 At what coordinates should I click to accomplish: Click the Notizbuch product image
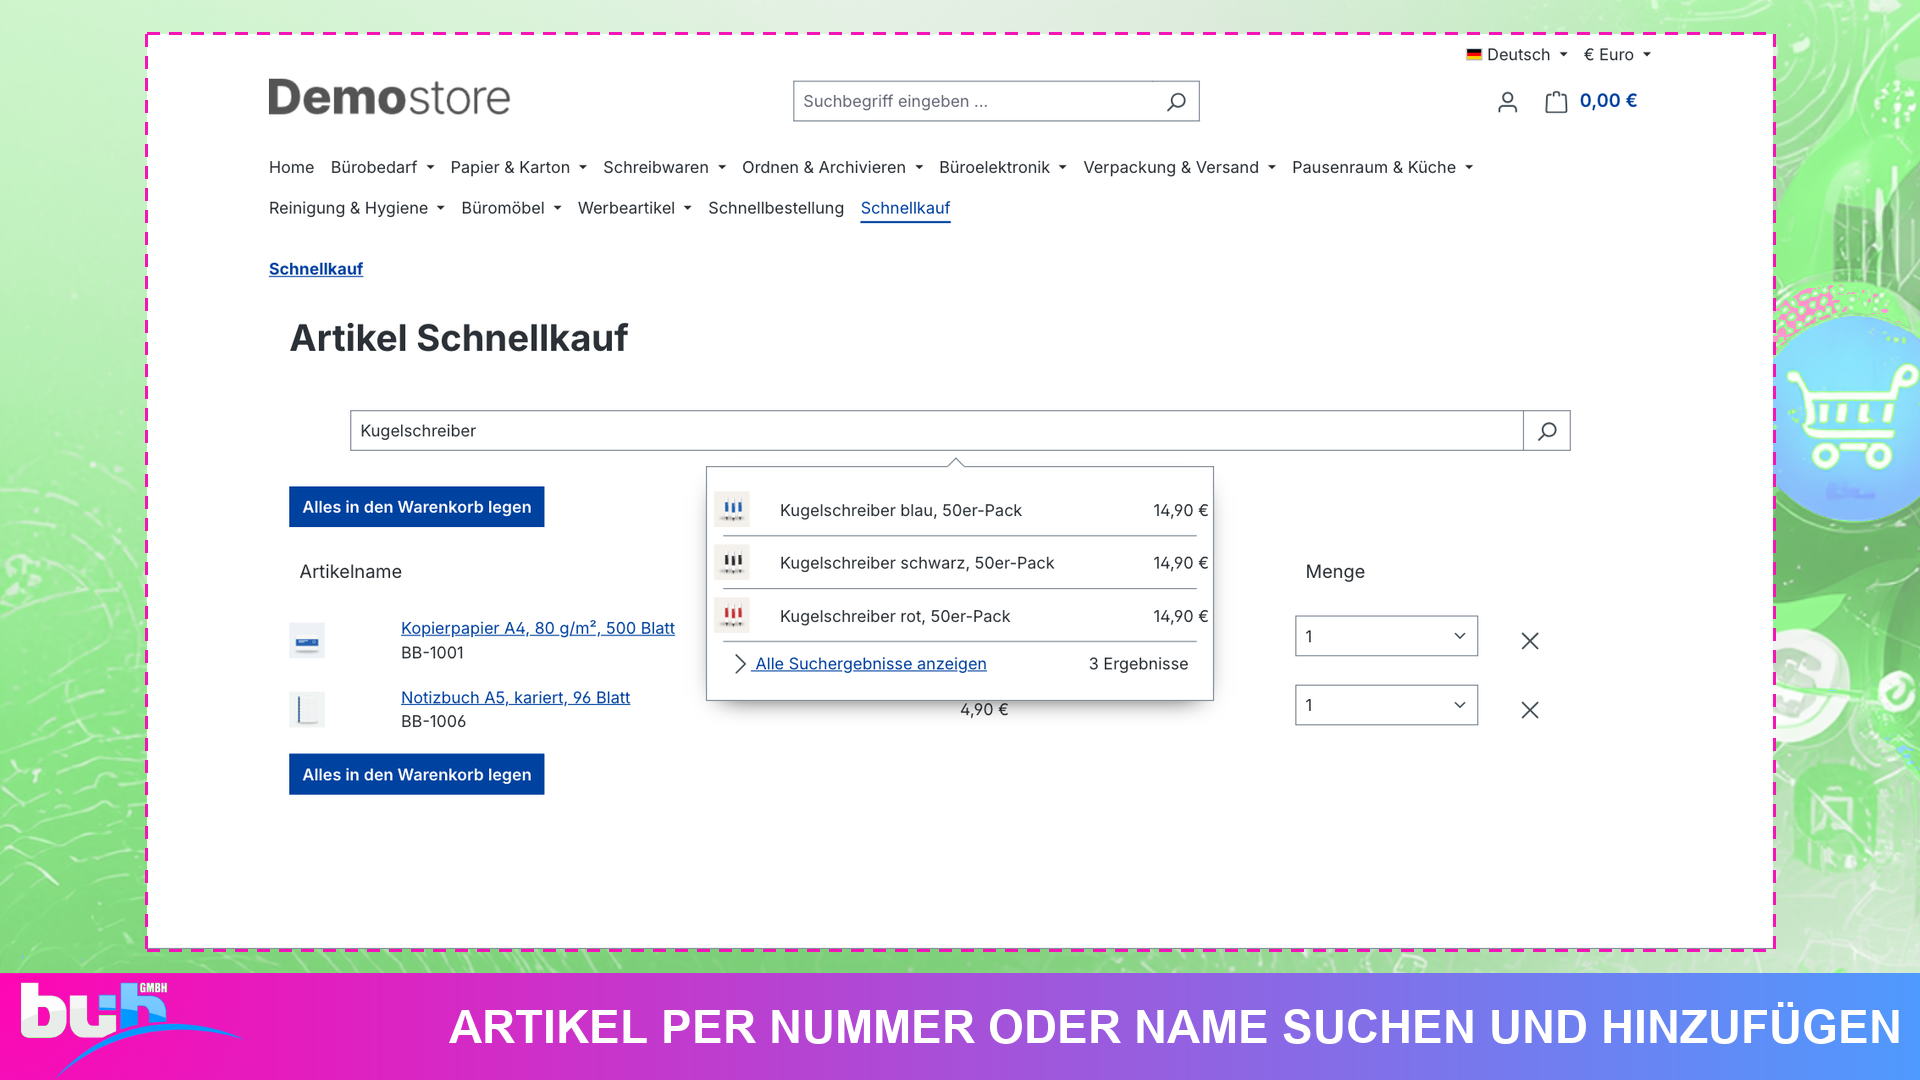coord(307,709)
